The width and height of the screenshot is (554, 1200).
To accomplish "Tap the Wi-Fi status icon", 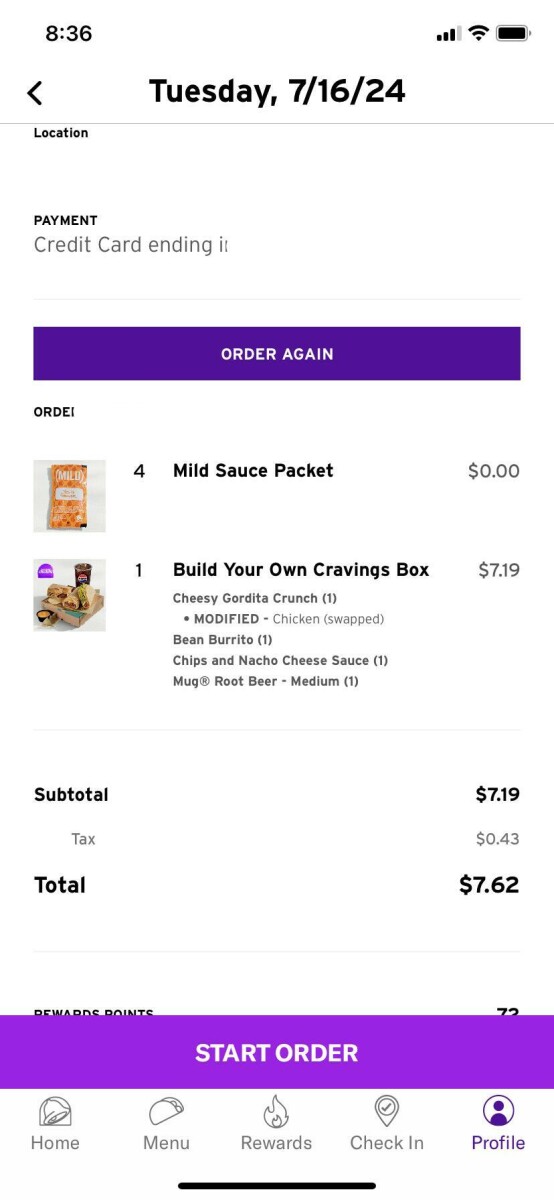I will pos(478,34).
